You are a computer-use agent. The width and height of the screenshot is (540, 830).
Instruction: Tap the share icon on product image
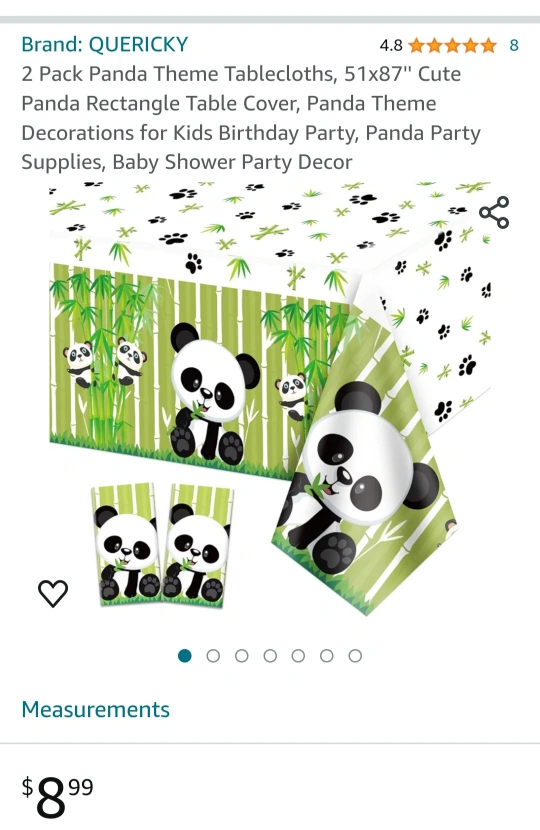pyautogui.click(x=494, y=212)
